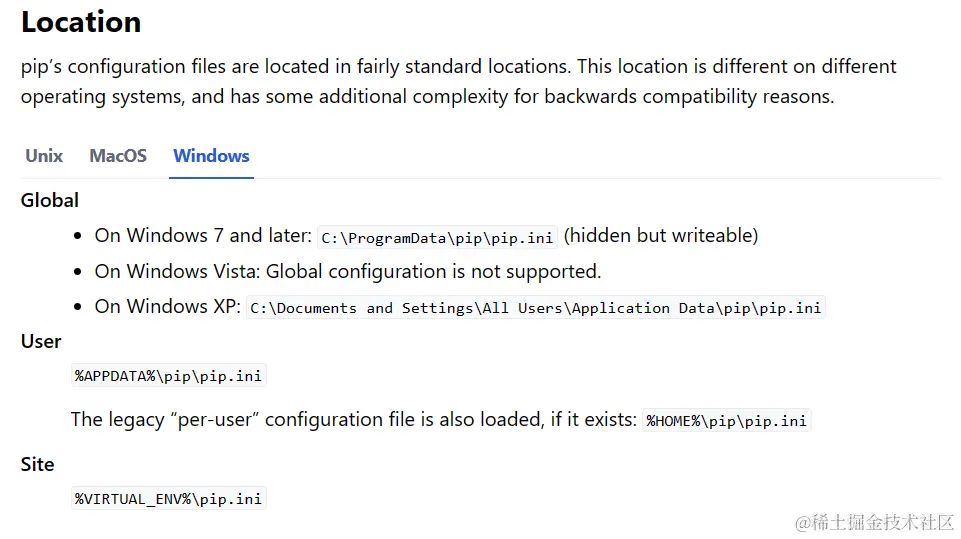This screenshot has width=961, height=539.
Task: Click the User section heading
Action: [41, 341]
